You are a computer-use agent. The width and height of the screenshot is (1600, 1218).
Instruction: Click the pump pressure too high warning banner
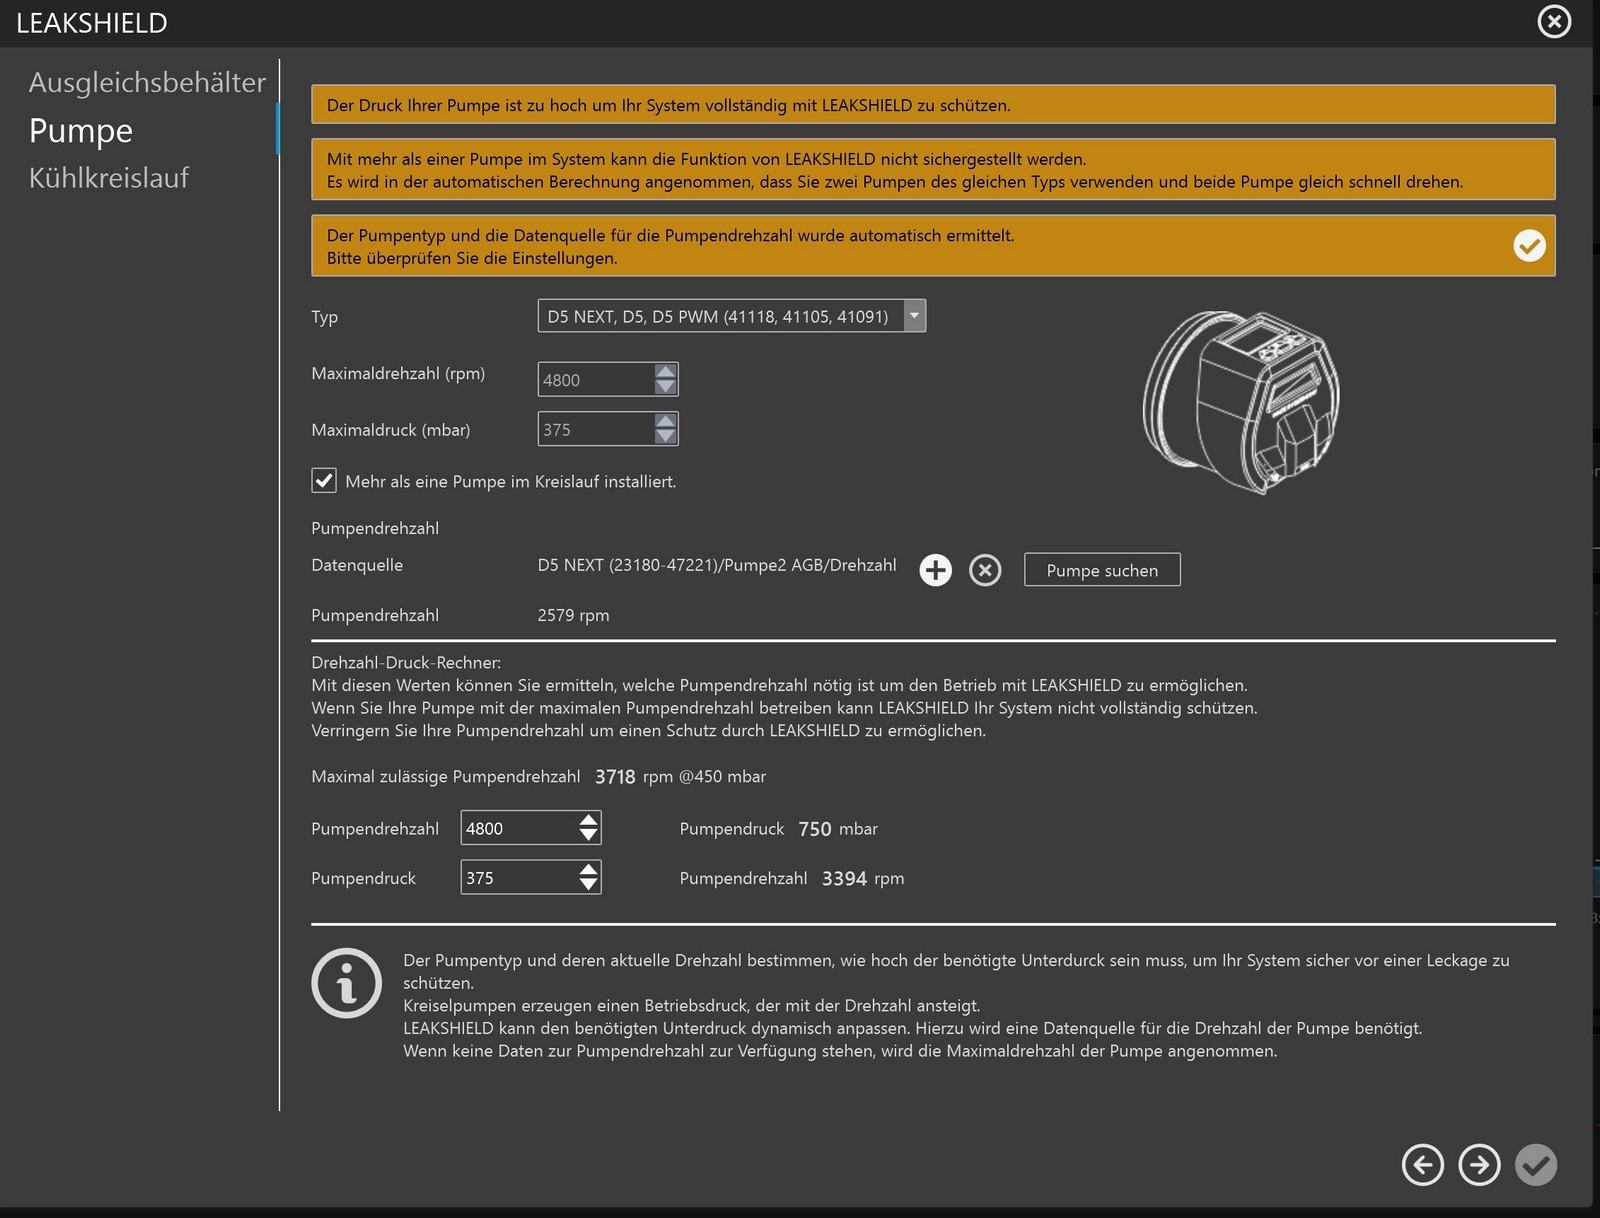click(x=933, y=105)
